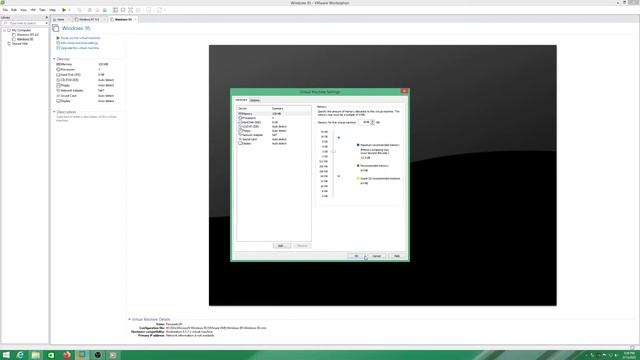Open the VM menu
640x360 pixels.
[33, 10]
